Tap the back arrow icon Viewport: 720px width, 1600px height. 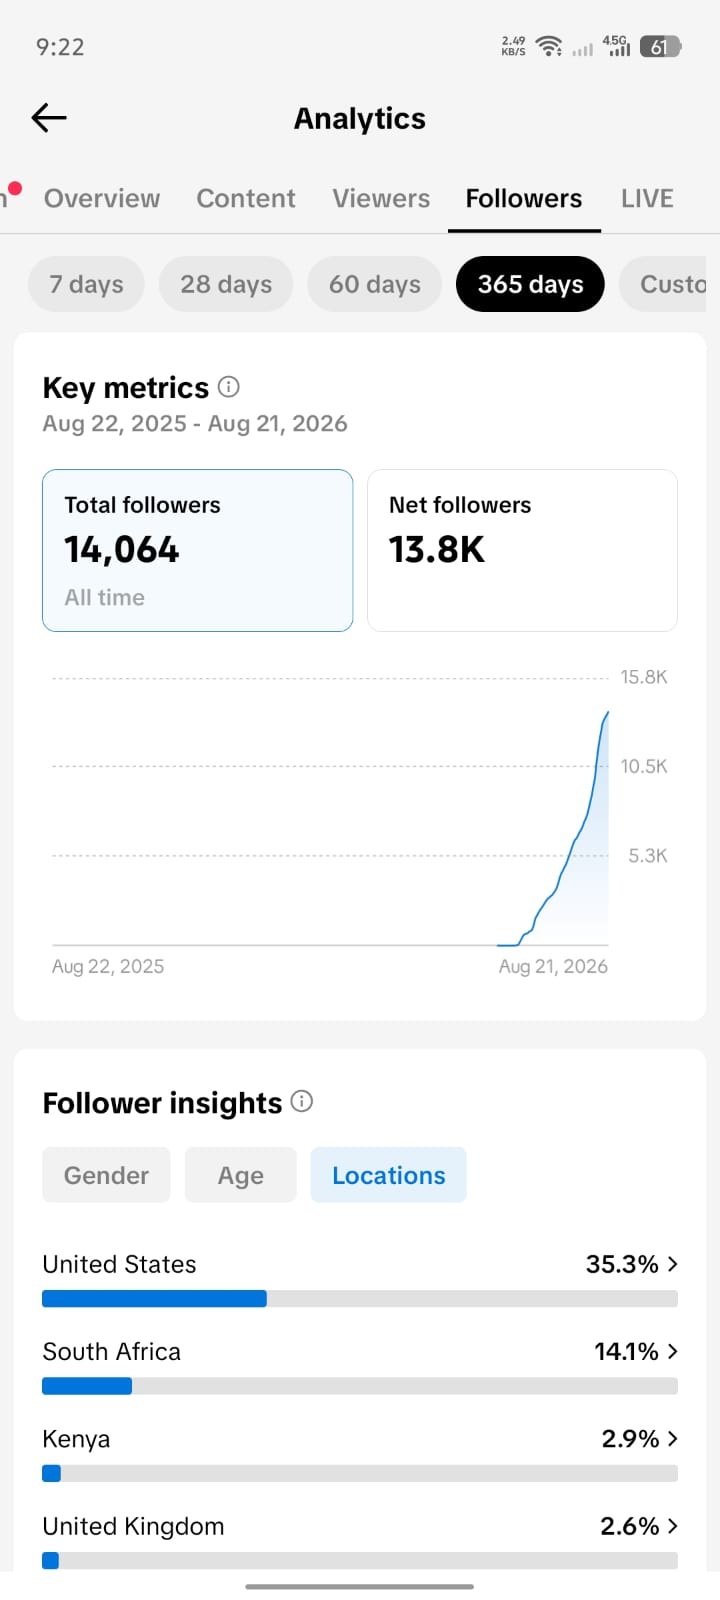(x=49, y=118)
